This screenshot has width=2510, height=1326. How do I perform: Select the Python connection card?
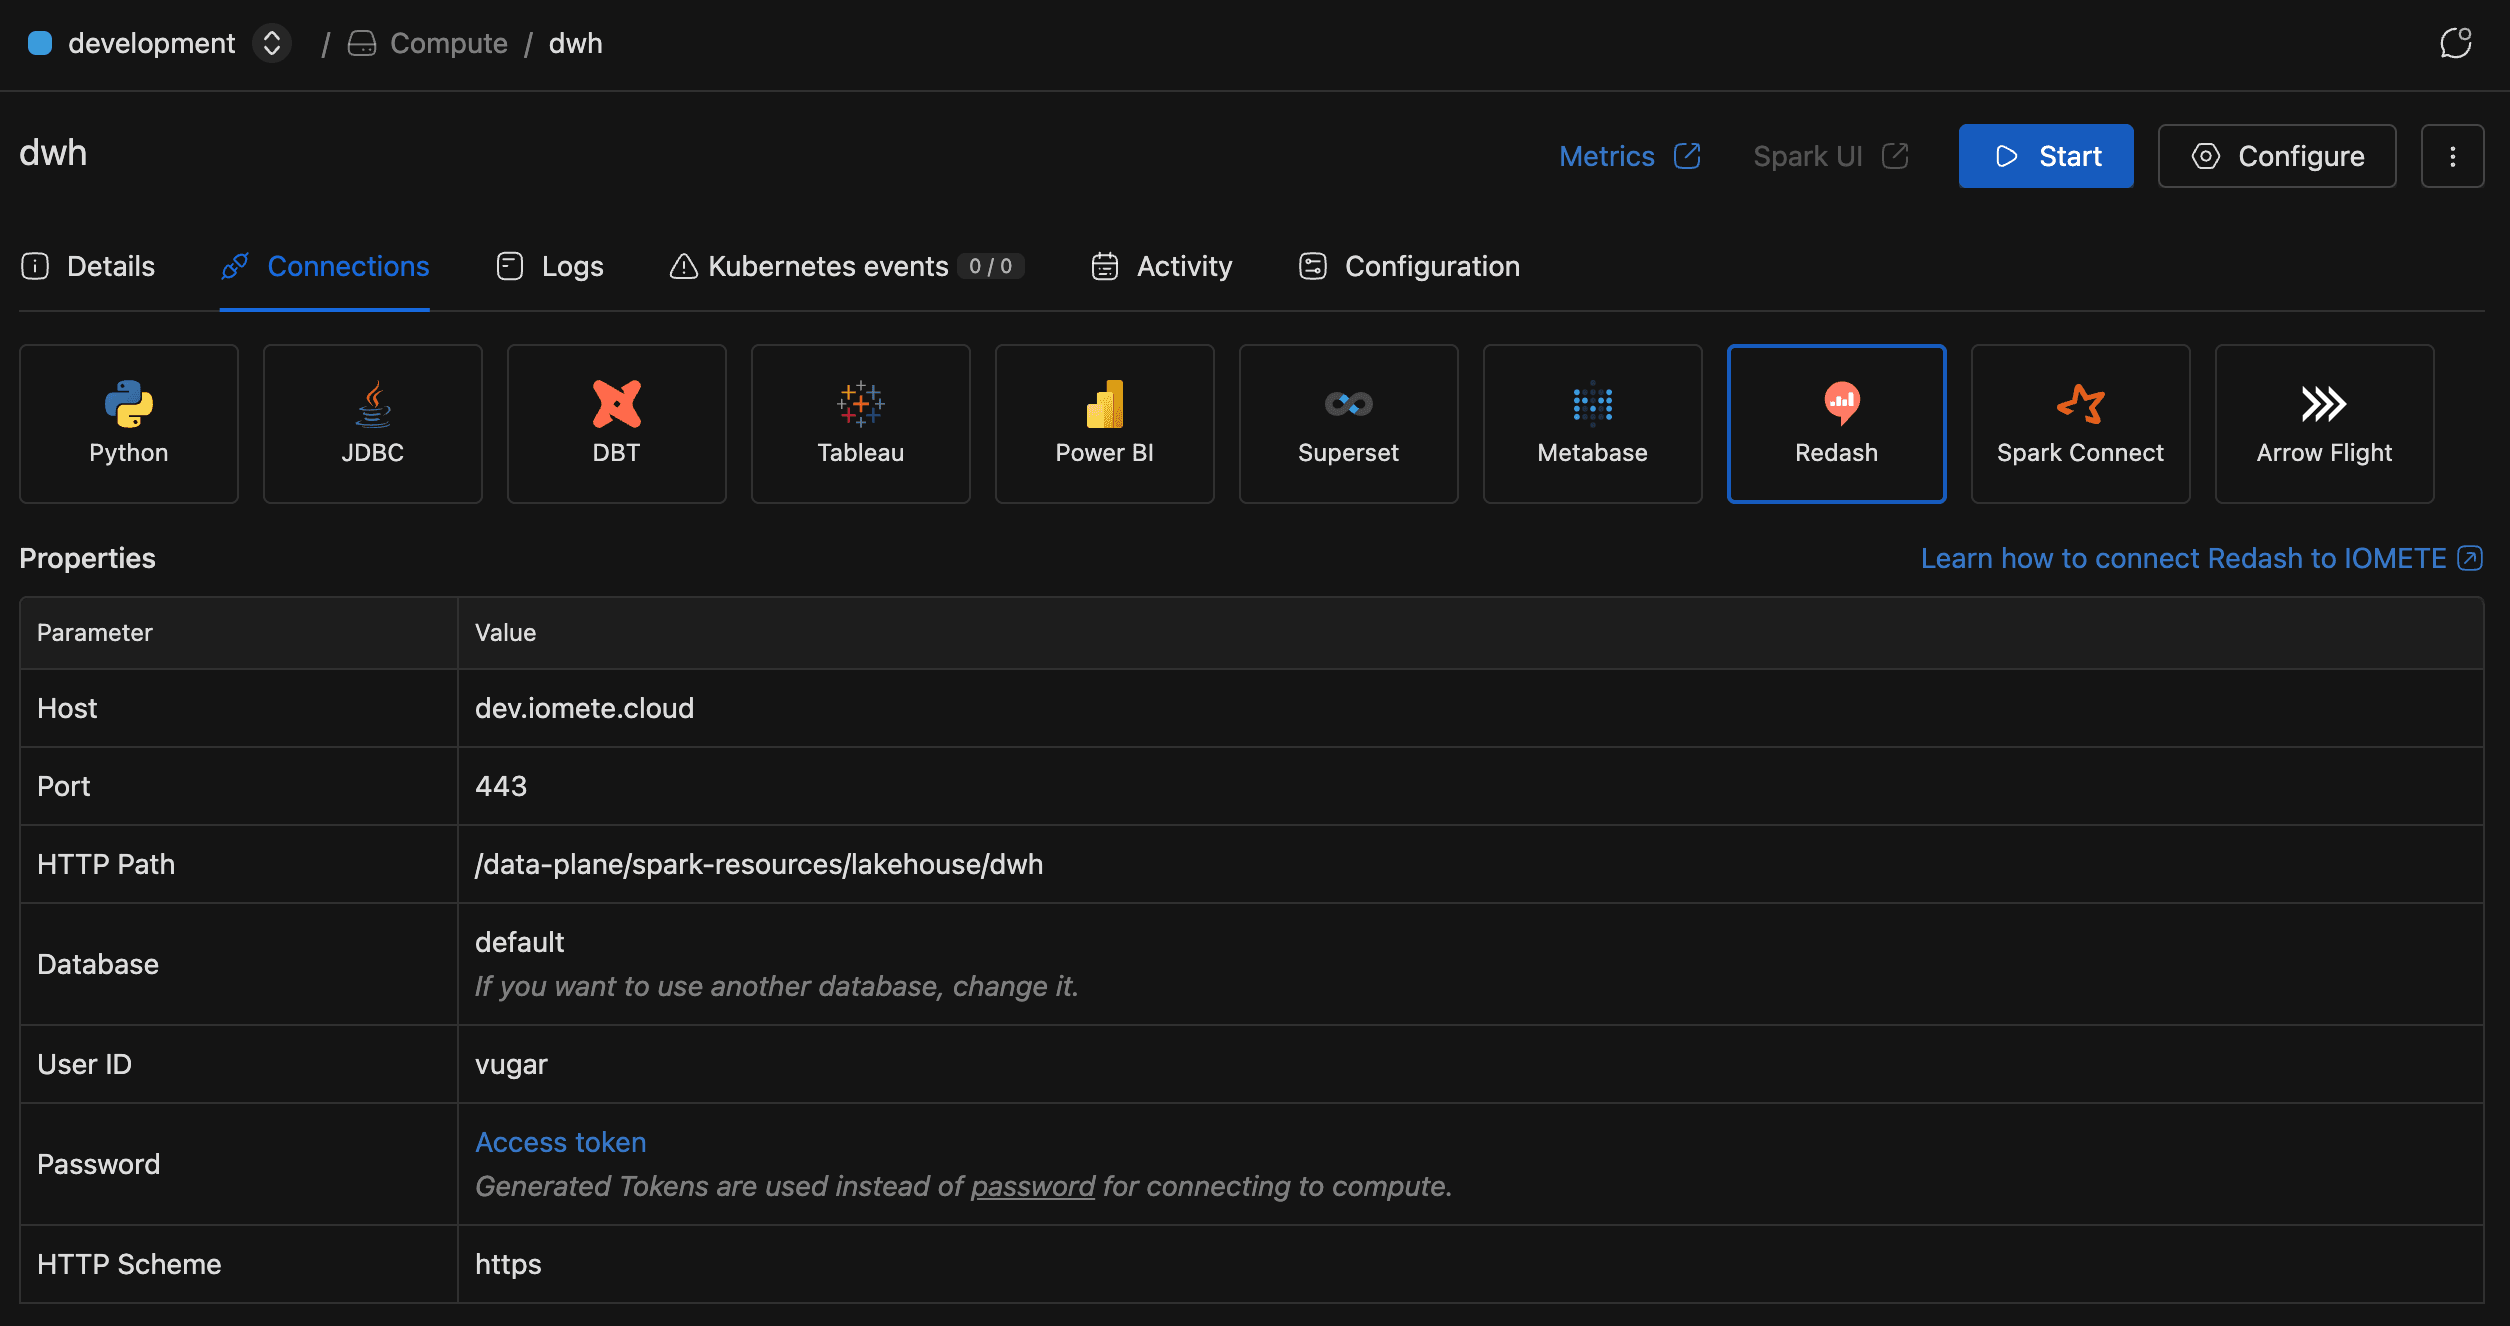pyautogui.click(x=129, y=424)
